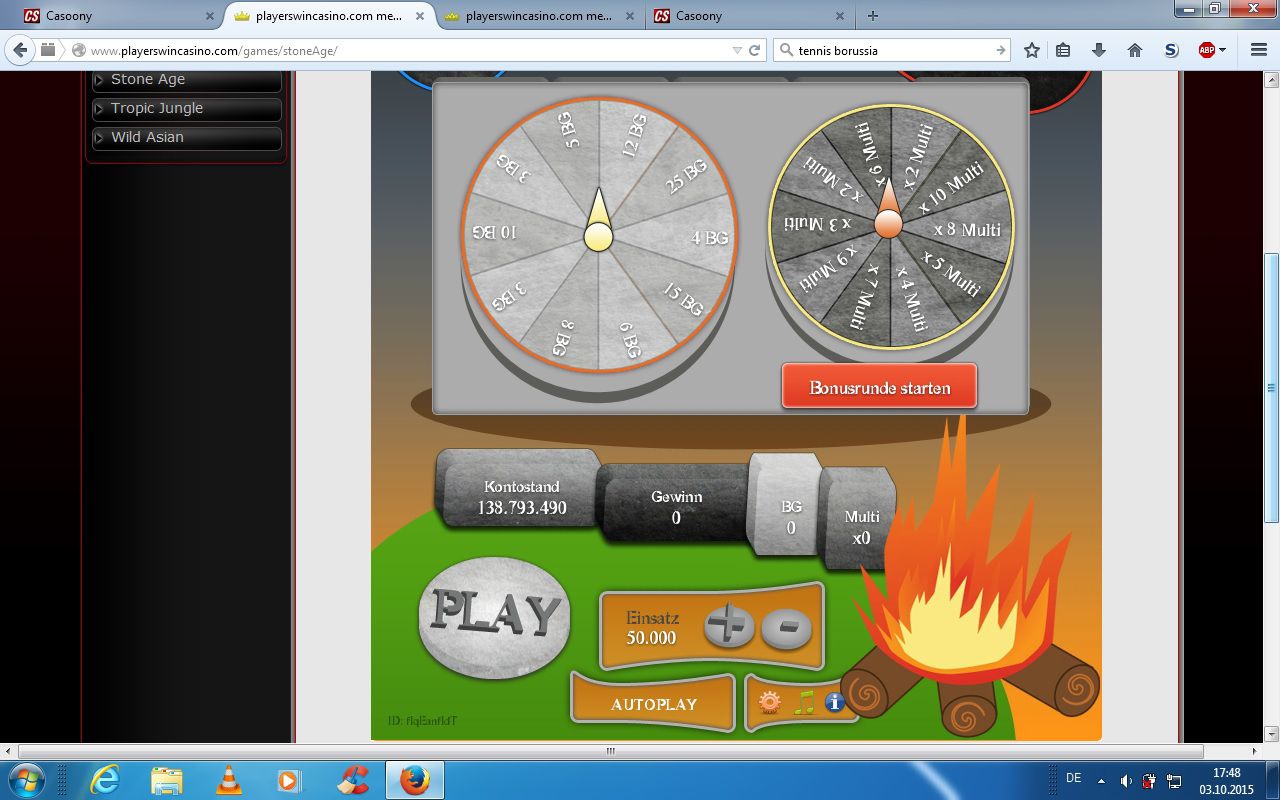
Task: Click the game ID text
Action: point(423,720)
